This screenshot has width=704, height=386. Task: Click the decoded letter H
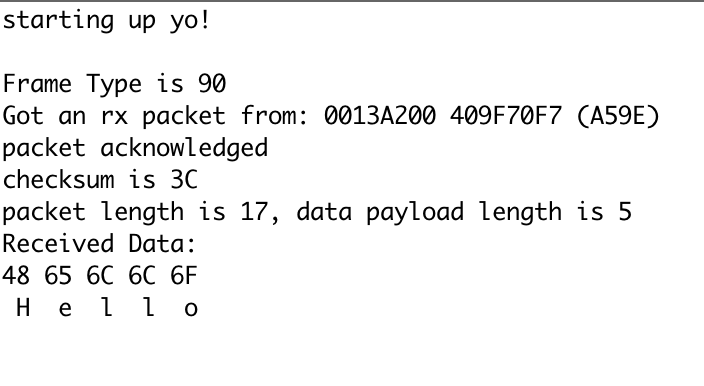click(23, 308)
